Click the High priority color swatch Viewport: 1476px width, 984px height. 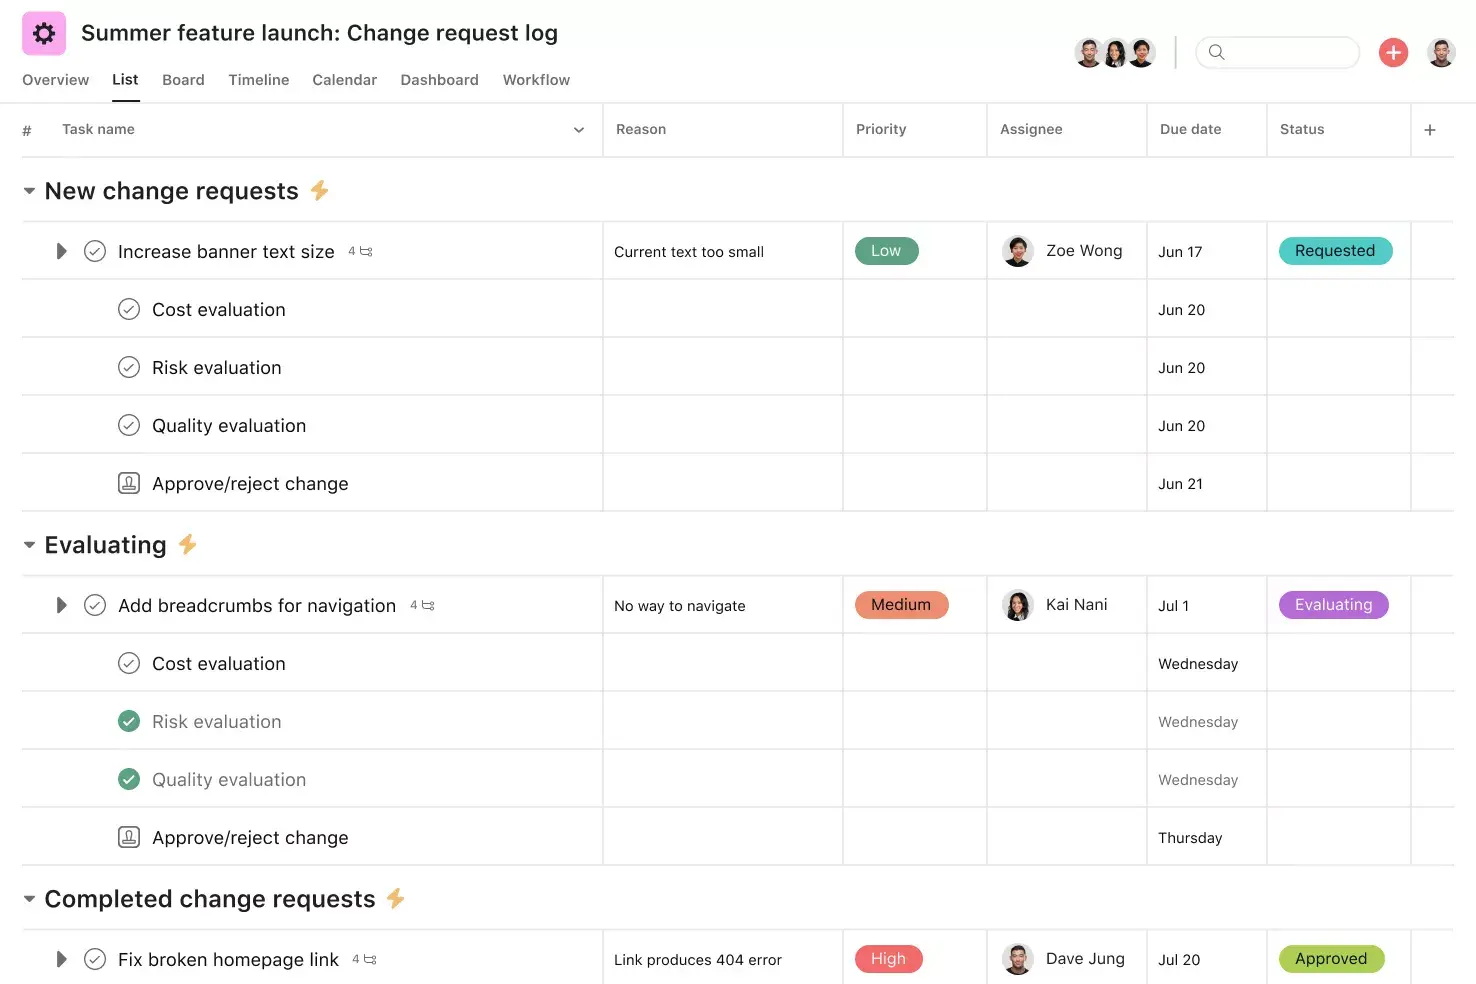pos(888,958)
